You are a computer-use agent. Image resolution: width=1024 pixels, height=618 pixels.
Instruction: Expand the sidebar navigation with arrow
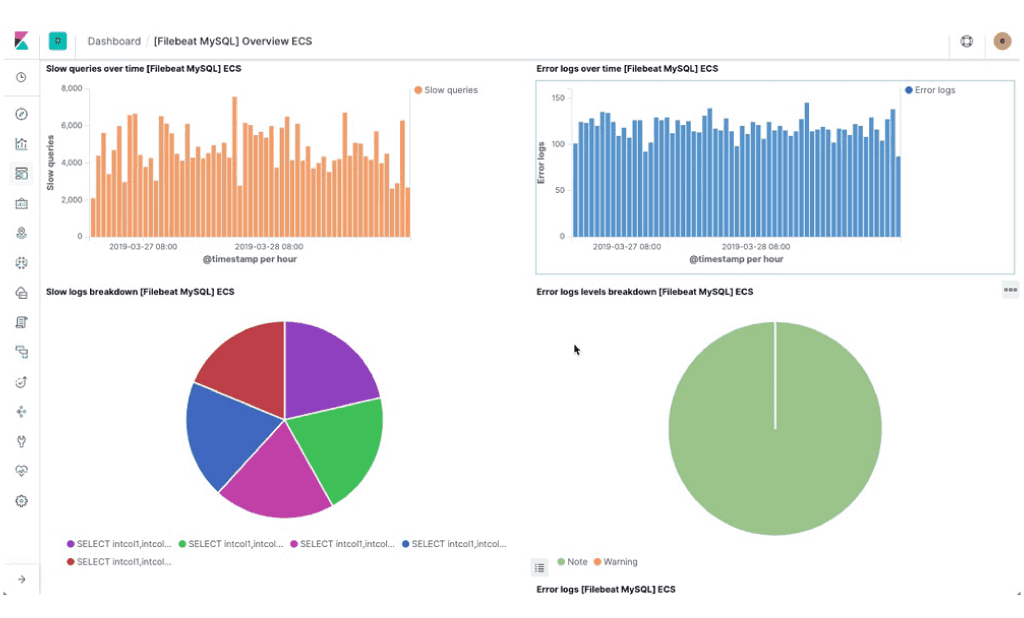click(21, 579)
